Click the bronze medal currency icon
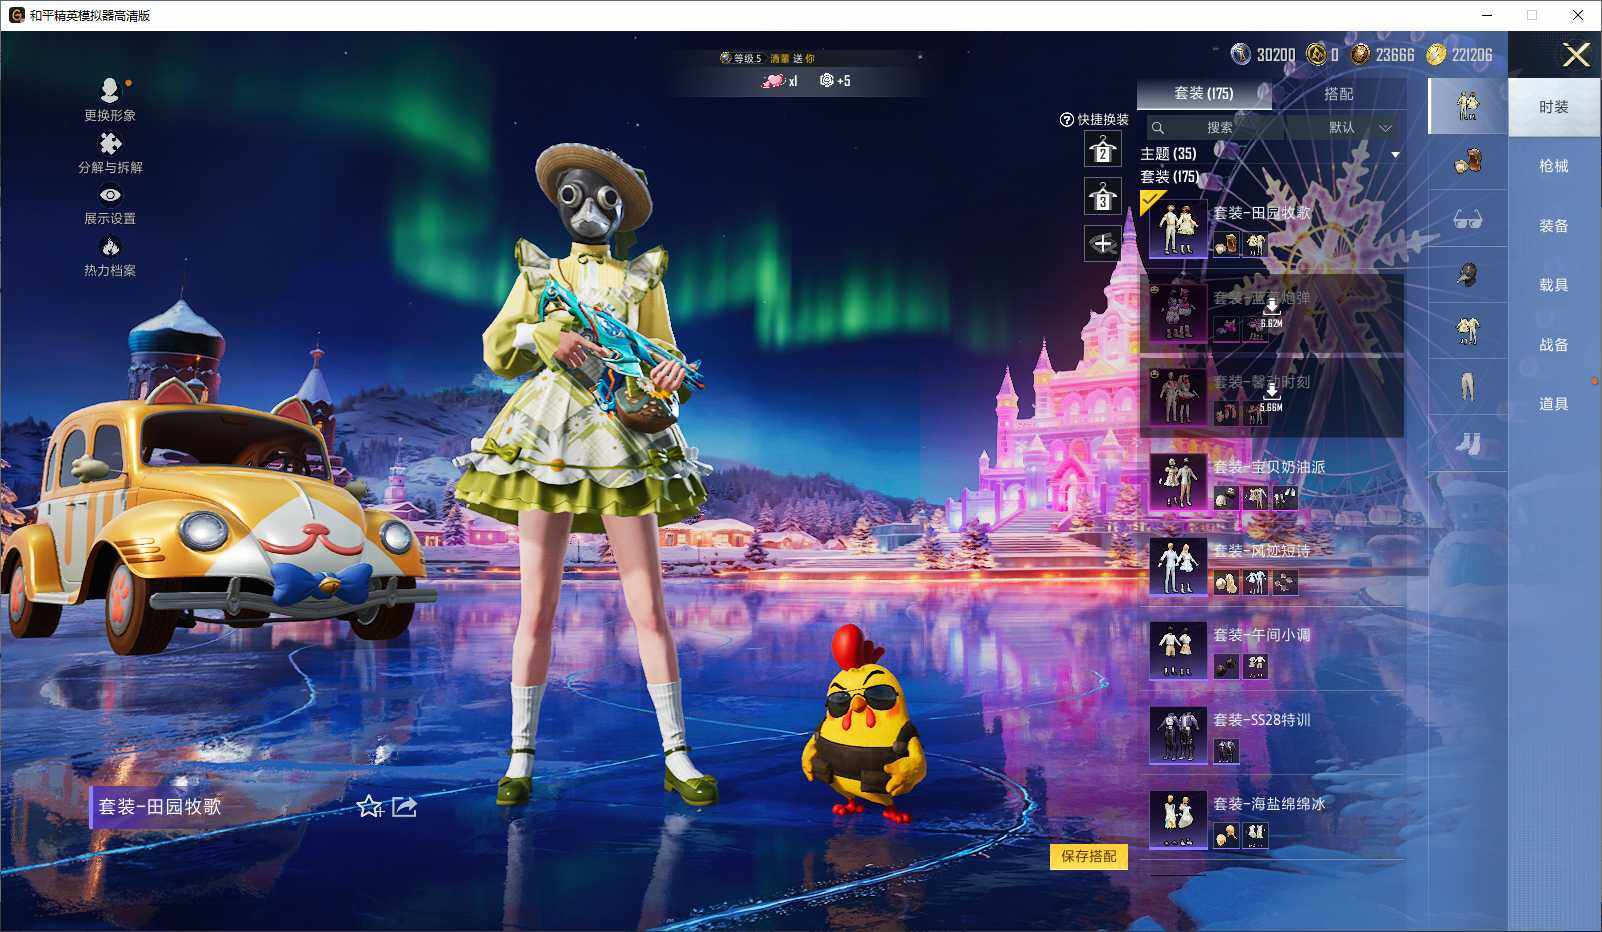The image size is (1602, 932). click(1360, 54)
